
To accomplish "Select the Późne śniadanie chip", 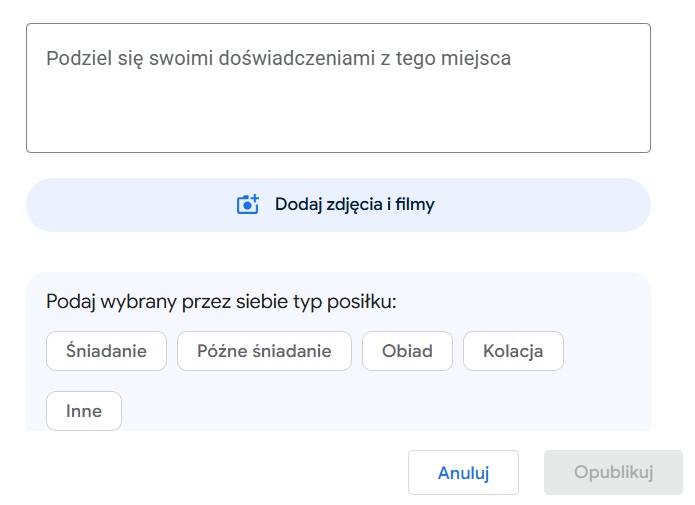I will point(264,351).
